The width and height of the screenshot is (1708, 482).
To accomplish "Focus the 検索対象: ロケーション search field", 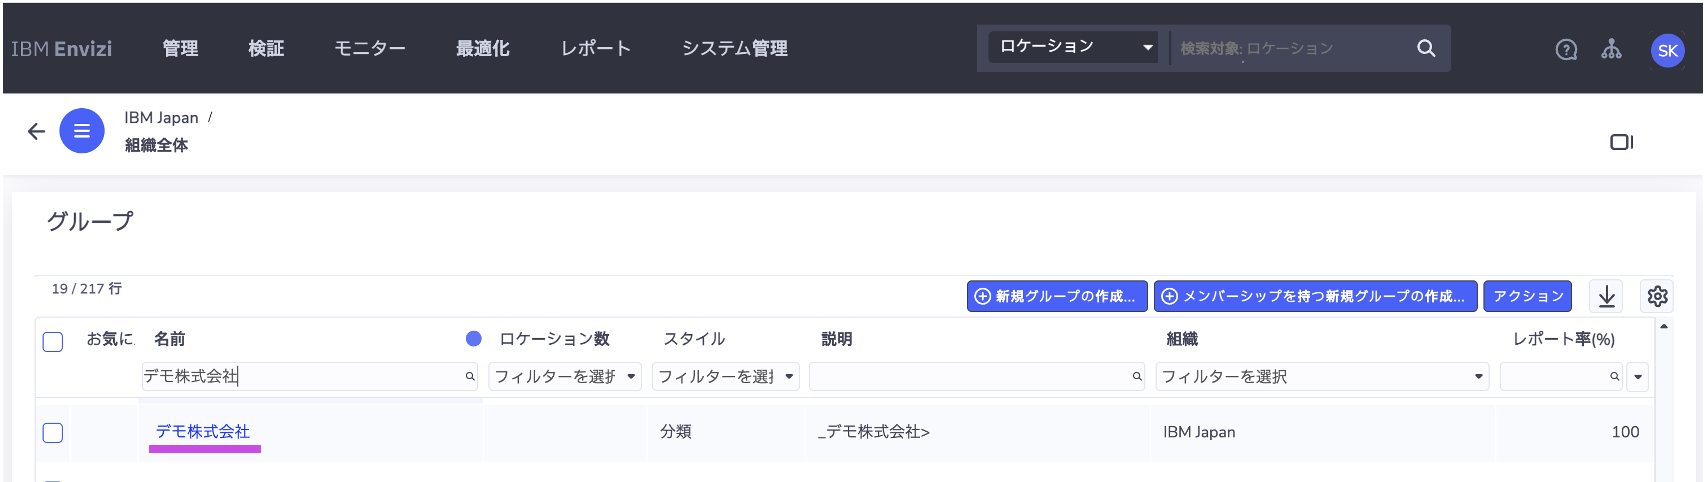I will pos(1290,48).
